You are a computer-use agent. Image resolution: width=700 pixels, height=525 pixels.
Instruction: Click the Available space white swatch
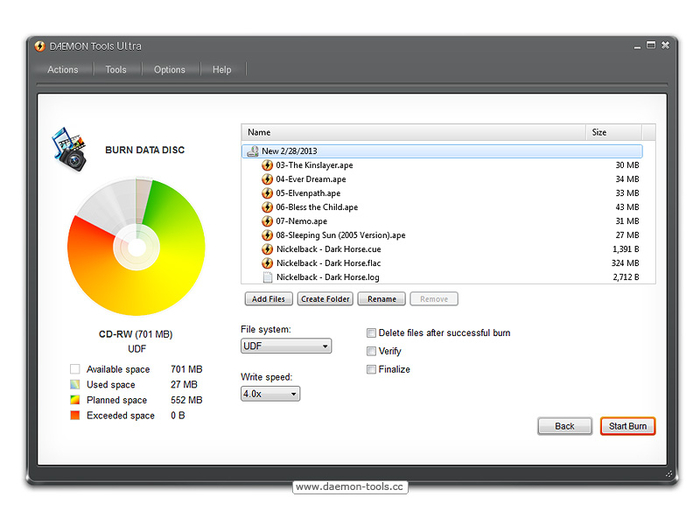[75, 369]
